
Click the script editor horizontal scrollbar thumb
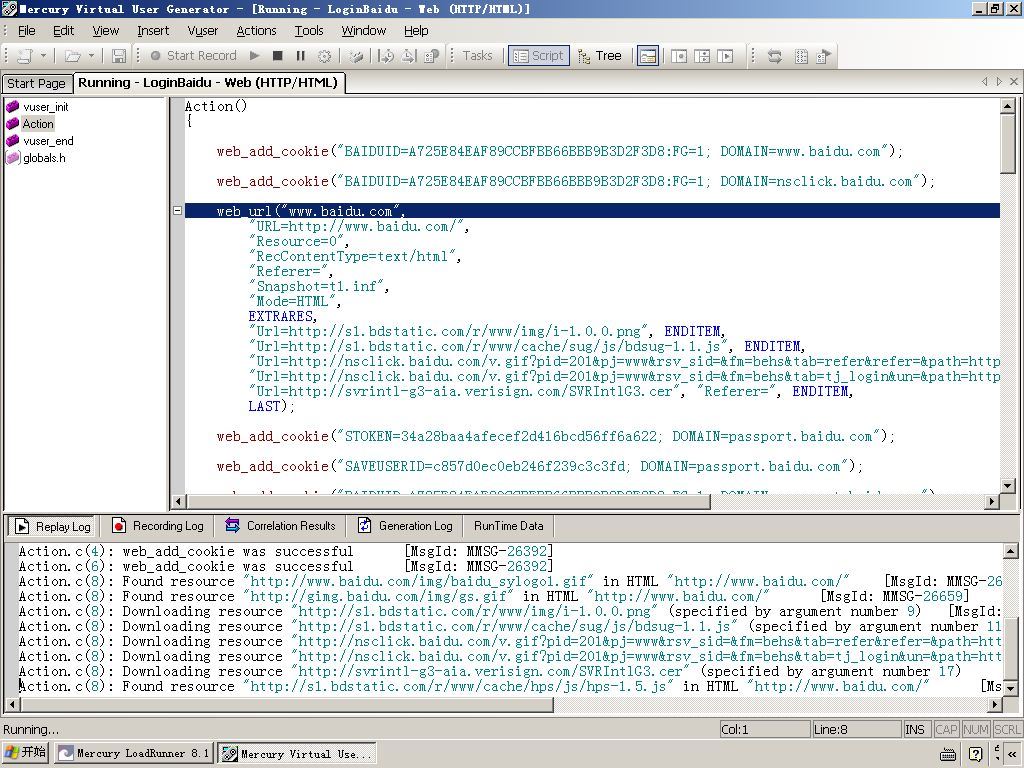click(448, 502)
